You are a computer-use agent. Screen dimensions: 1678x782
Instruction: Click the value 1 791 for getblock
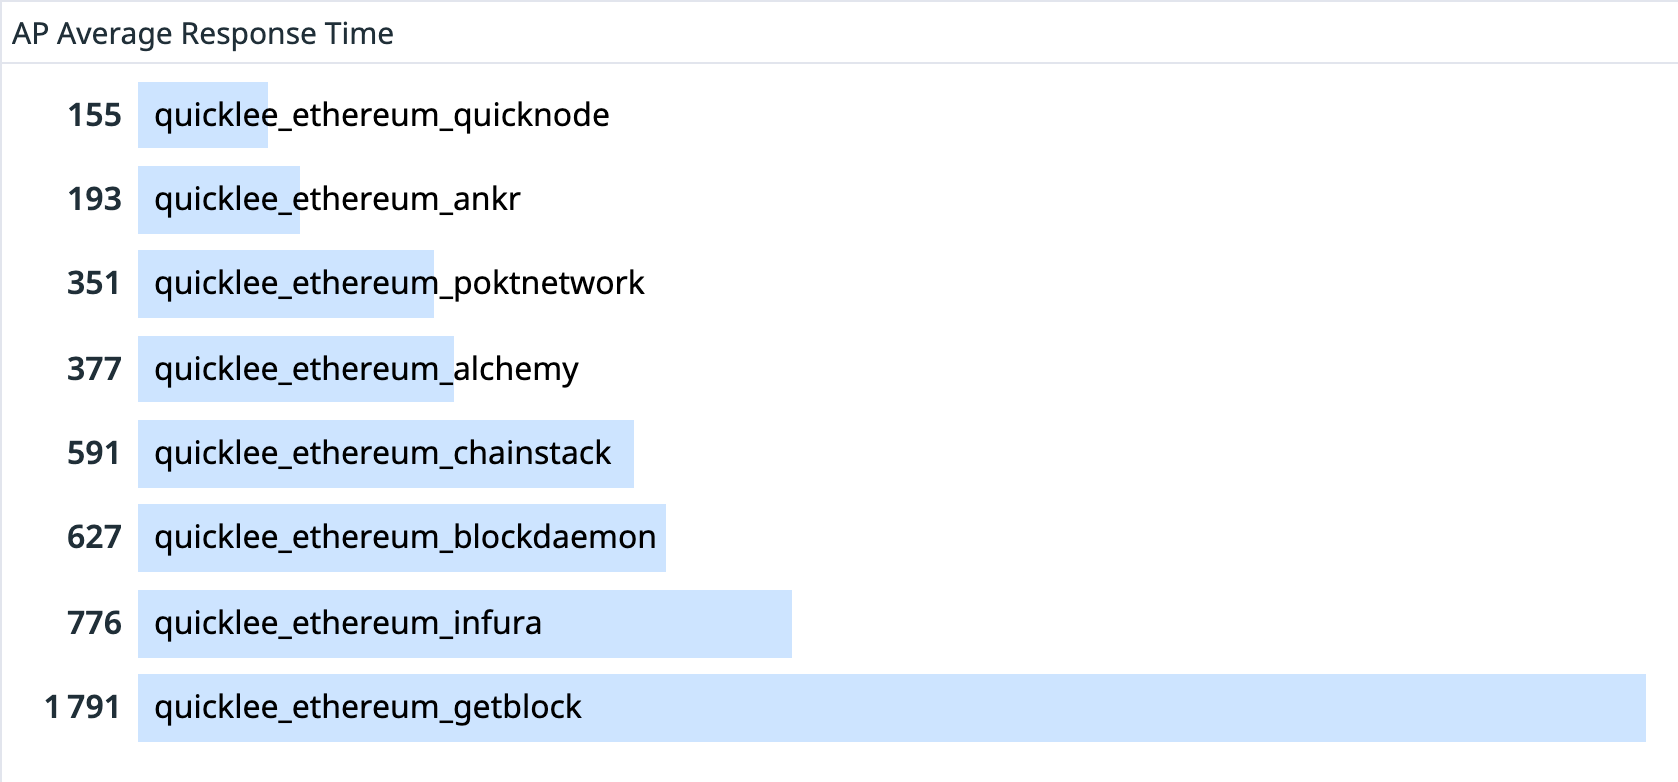click(82, 707)
